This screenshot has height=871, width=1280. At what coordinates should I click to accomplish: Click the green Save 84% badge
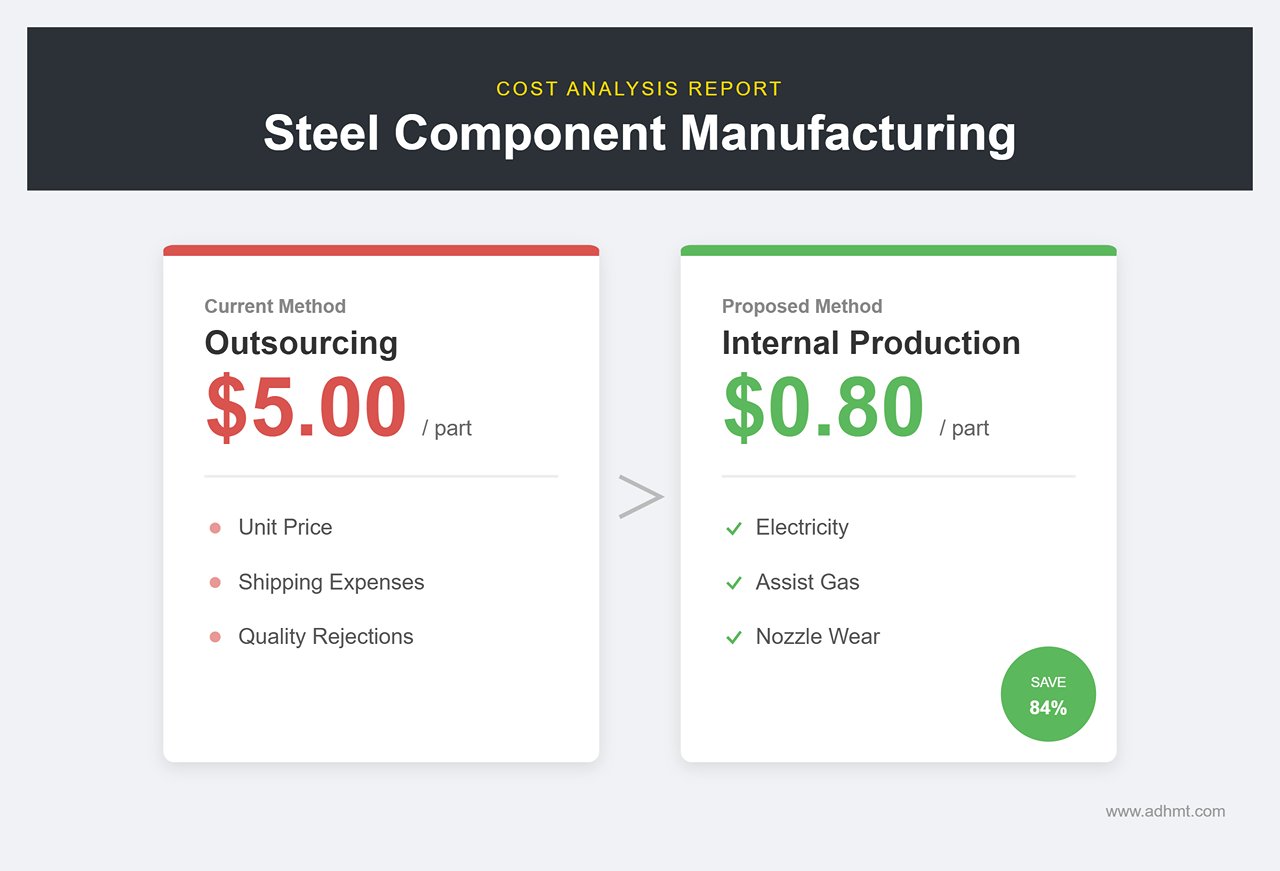[x=1048, y=695]
